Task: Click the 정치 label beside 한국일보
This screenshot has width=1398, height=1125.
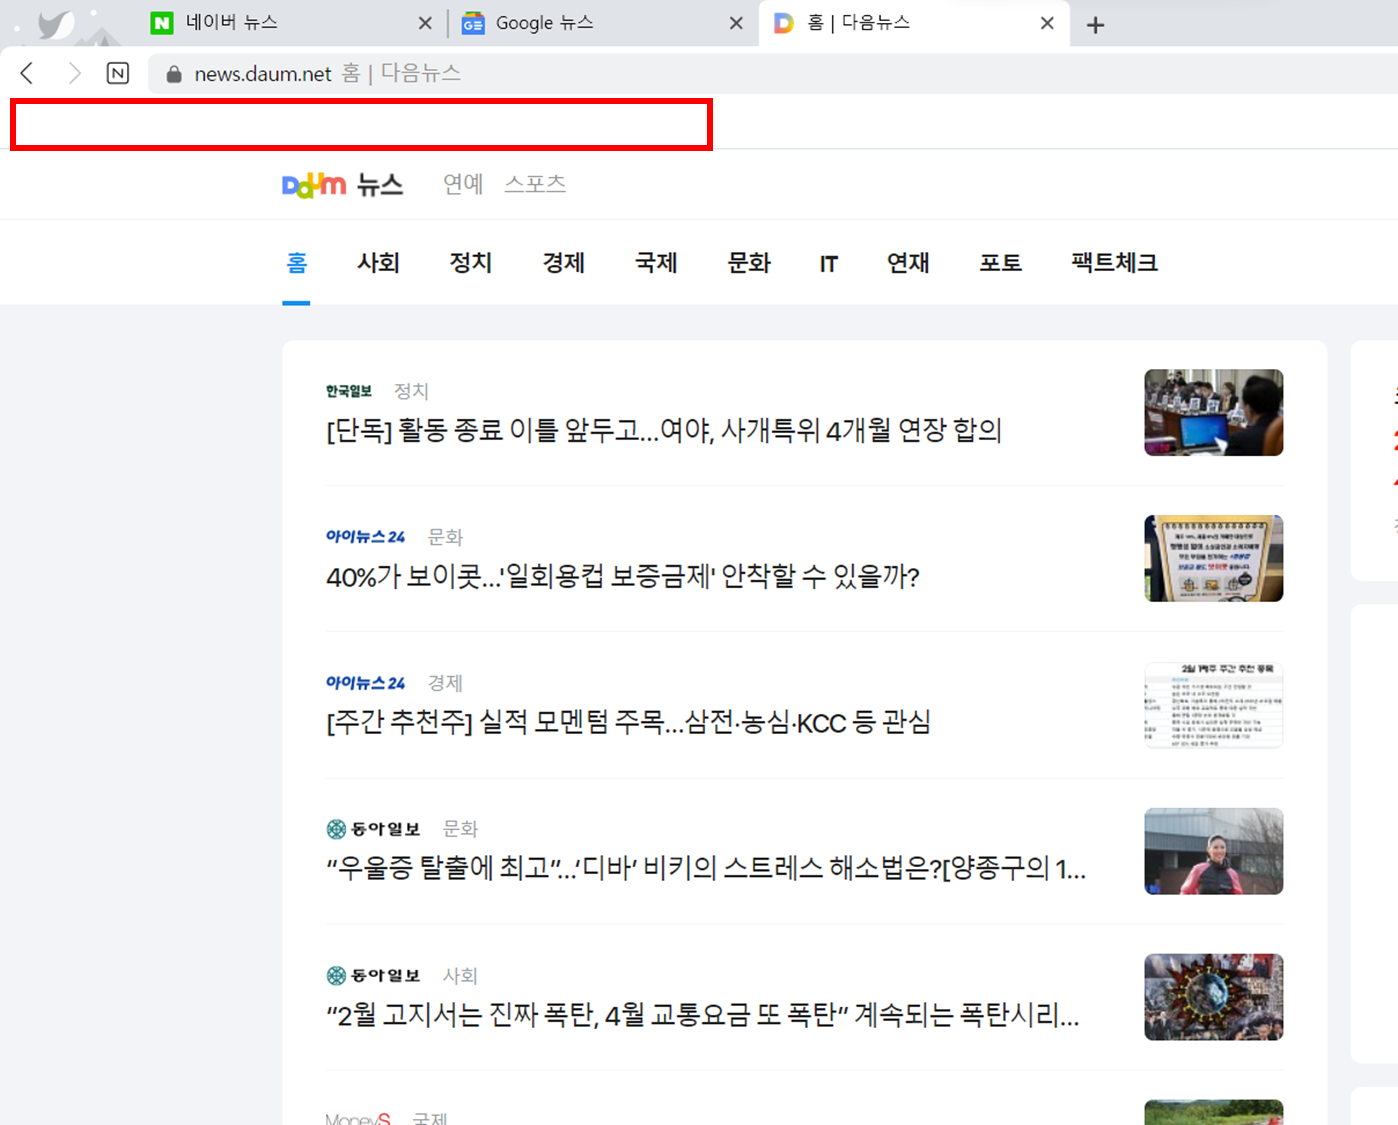Action: pos(411,391)
